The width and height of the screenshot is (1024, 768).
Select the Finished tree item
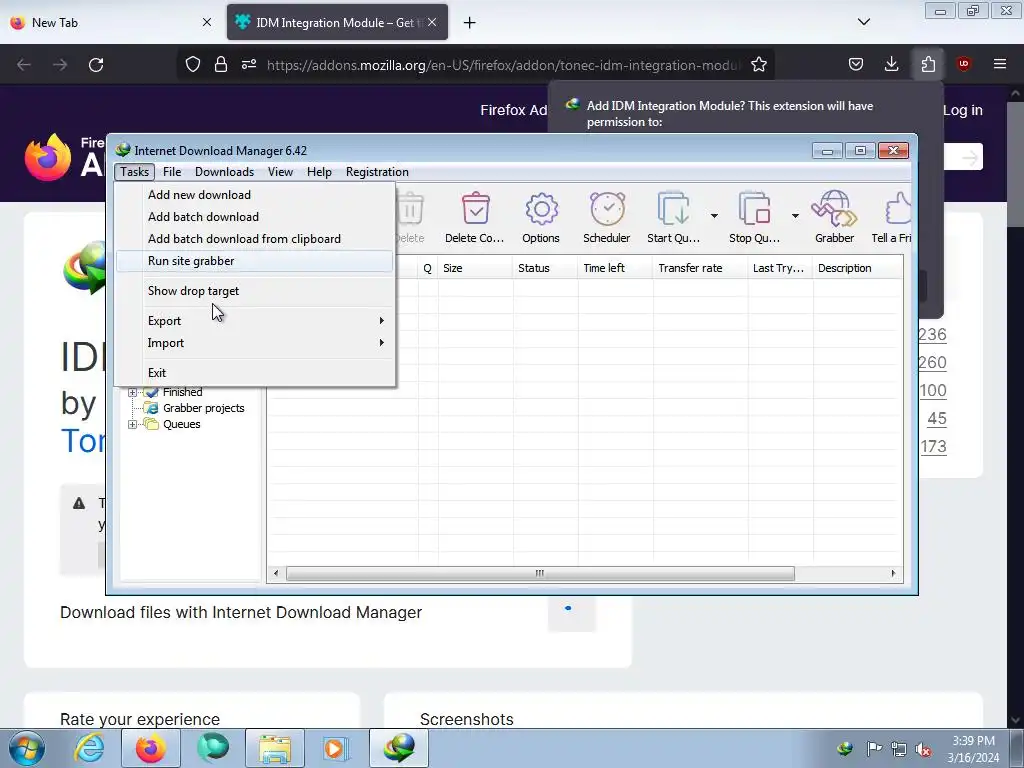click(182, 392)
